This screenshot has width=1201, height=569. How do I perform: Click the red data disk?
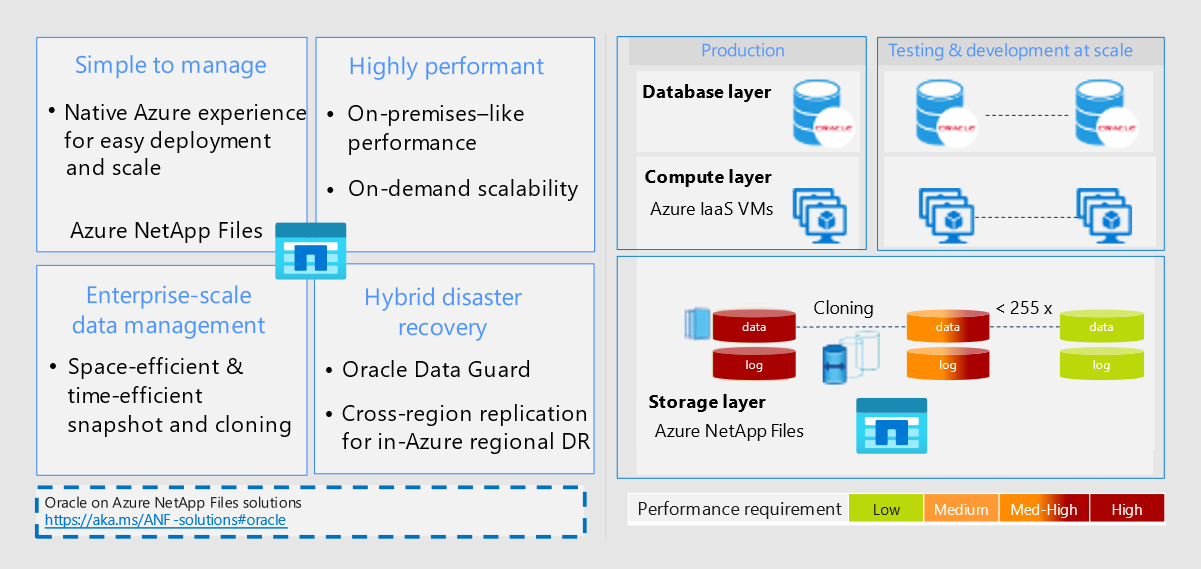tap(754, 327)
